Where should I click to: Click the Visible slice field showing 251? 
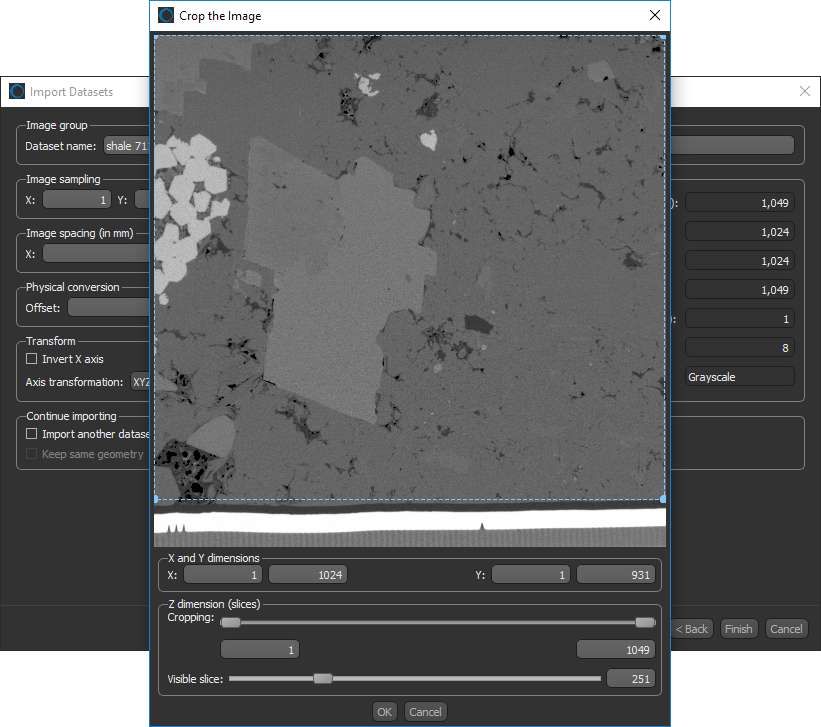629,679
